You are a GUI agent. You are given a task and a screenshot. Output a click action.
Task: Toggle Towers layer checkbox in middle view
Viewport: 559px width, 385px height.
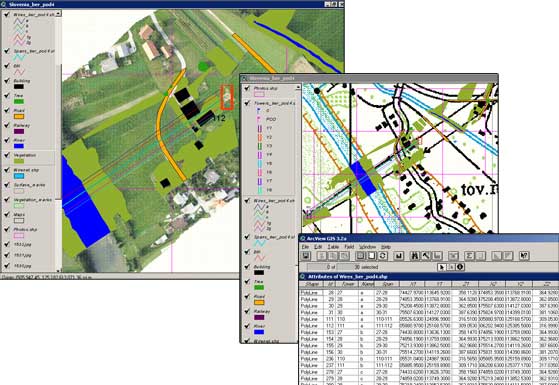247,103
